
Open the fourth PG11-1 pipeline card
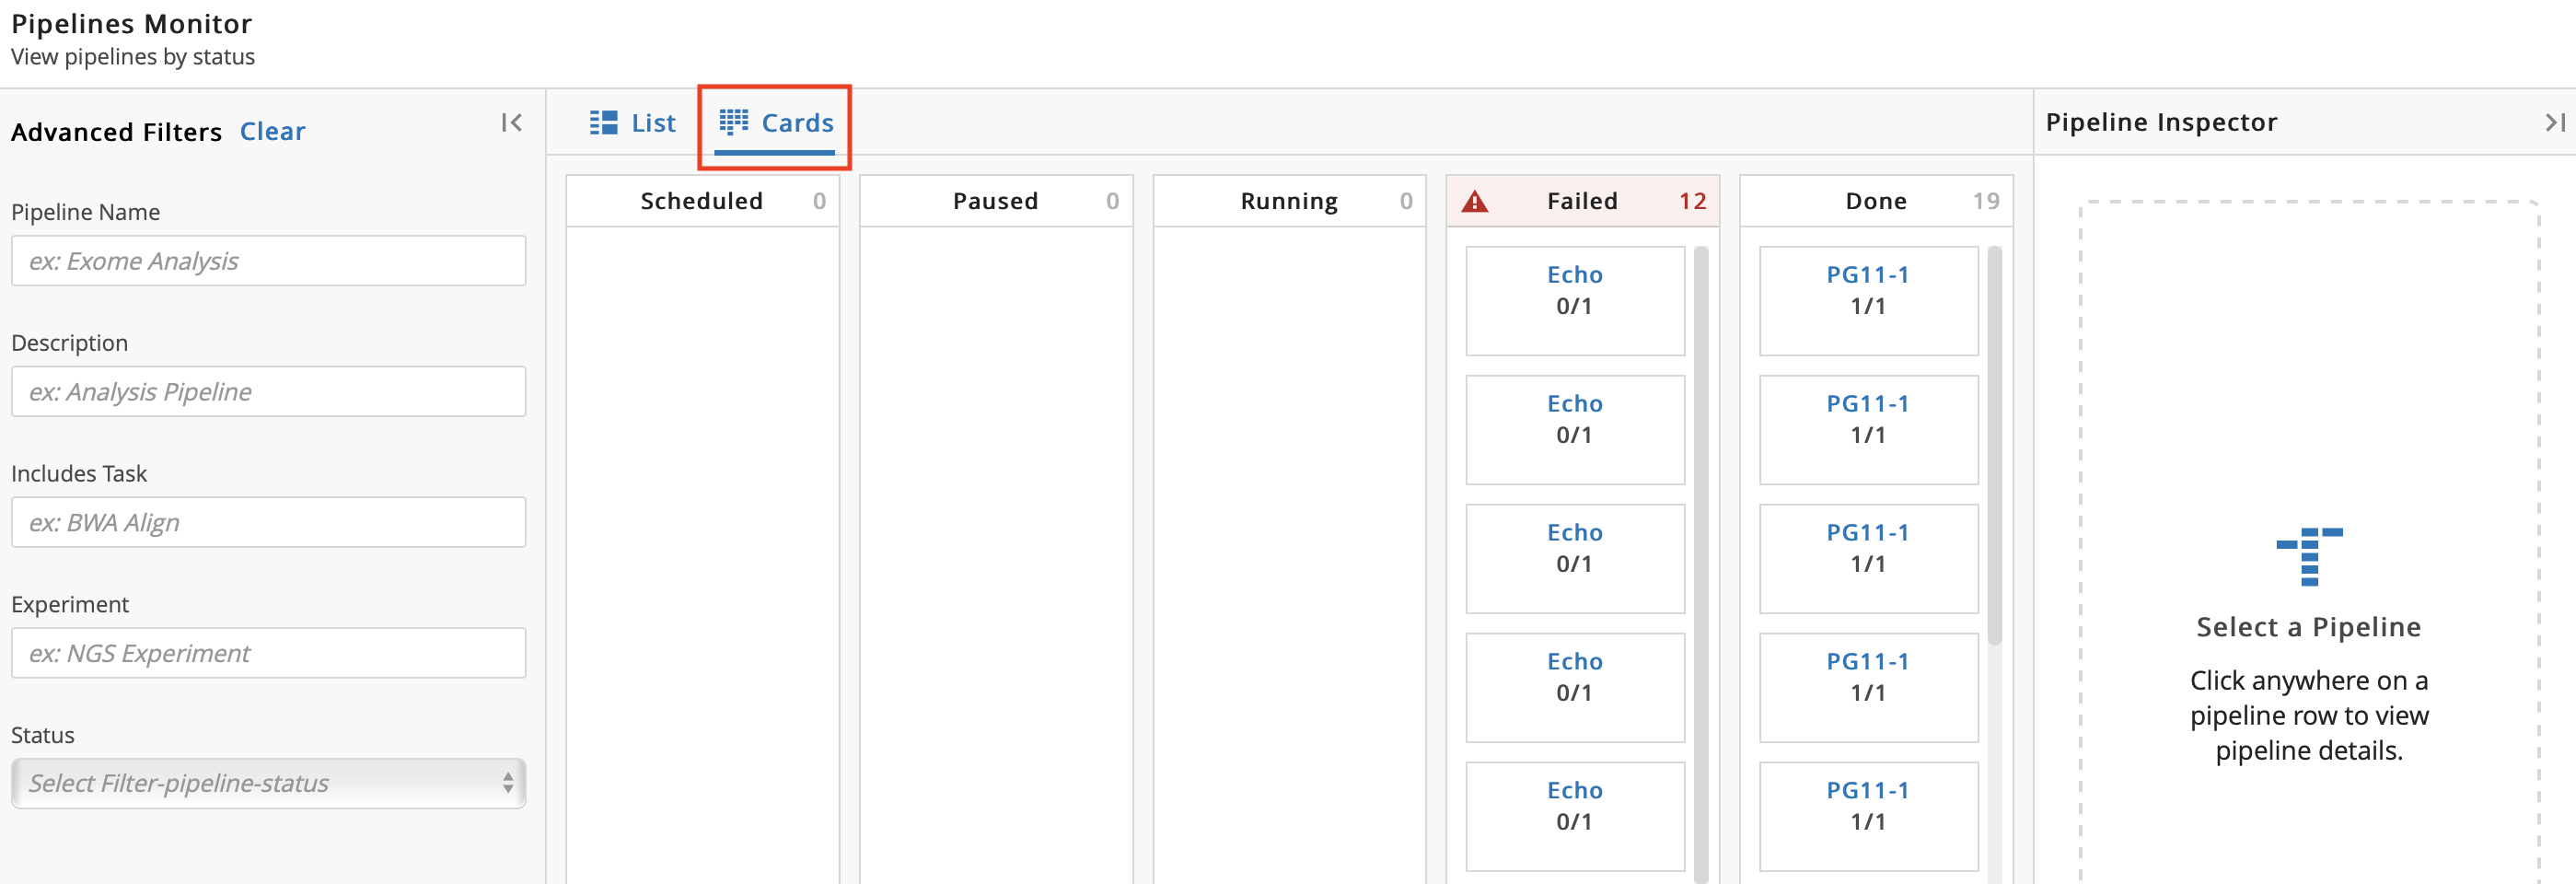click(1868, 688)
